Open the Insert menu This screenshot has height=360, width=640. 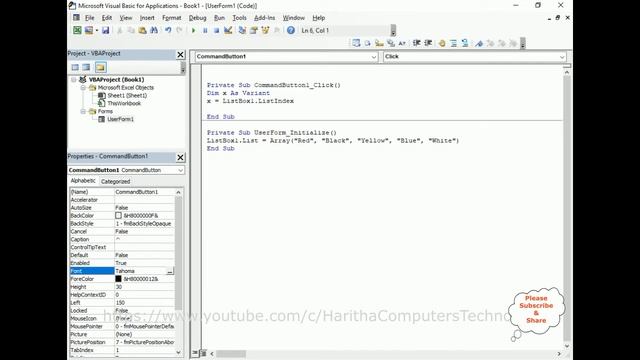coord(147,18)
